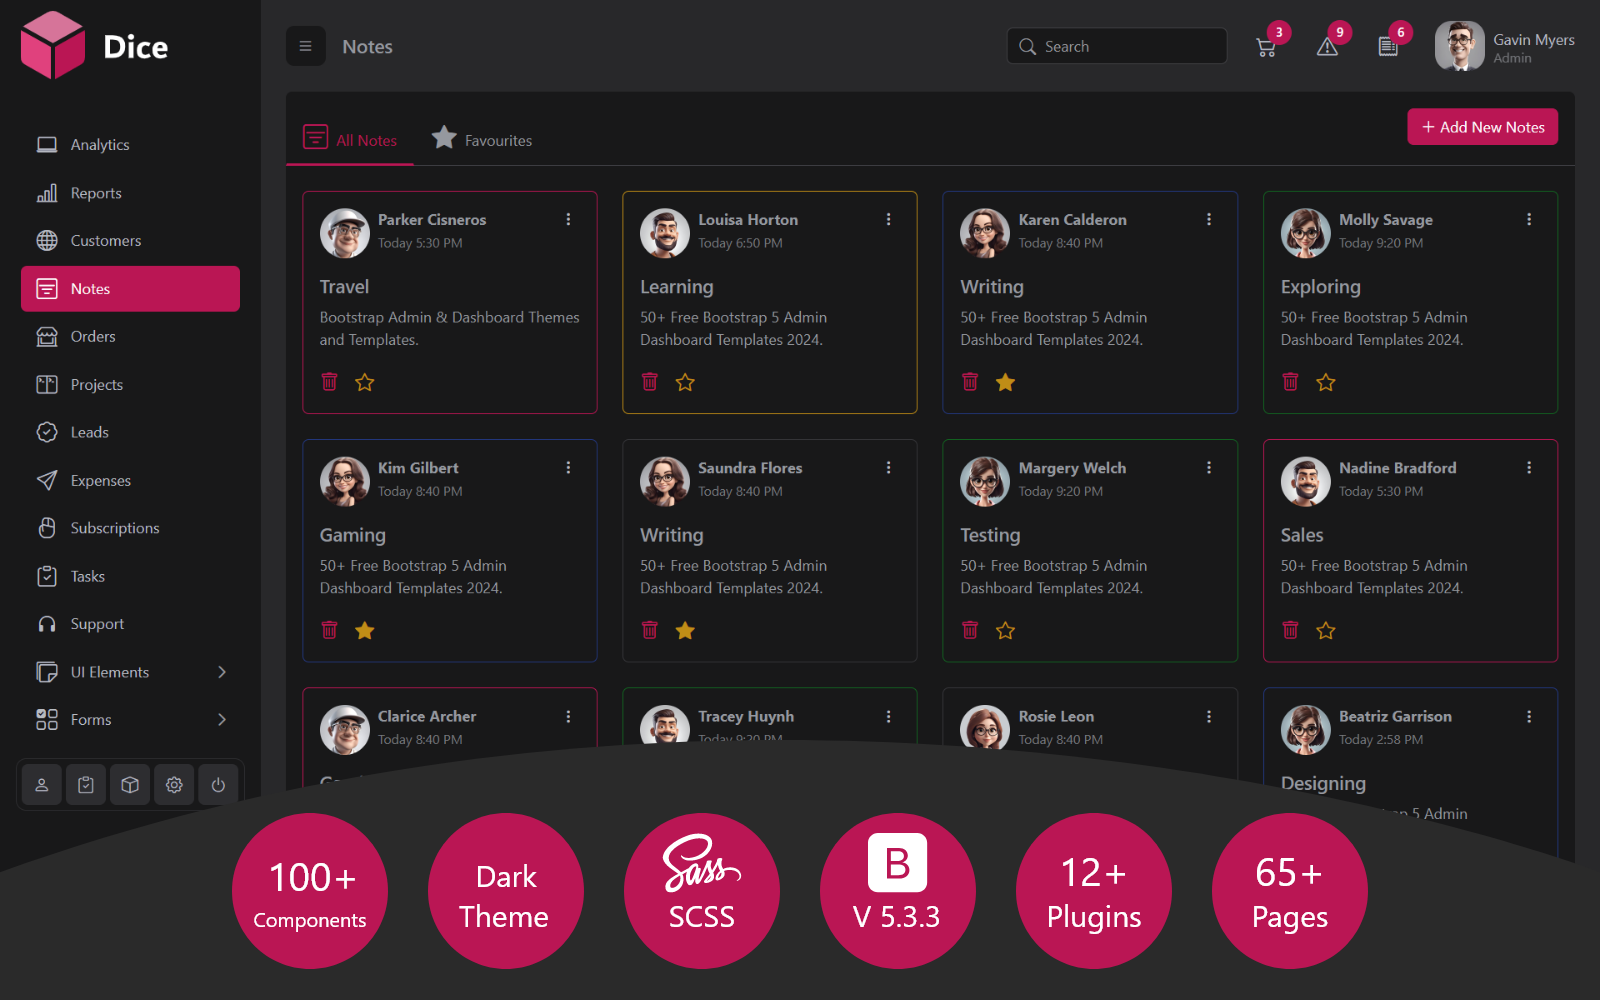Star Nadine Bradford's Sales note
This screenshot has height=1000, width=1600.
point(1325,630)
